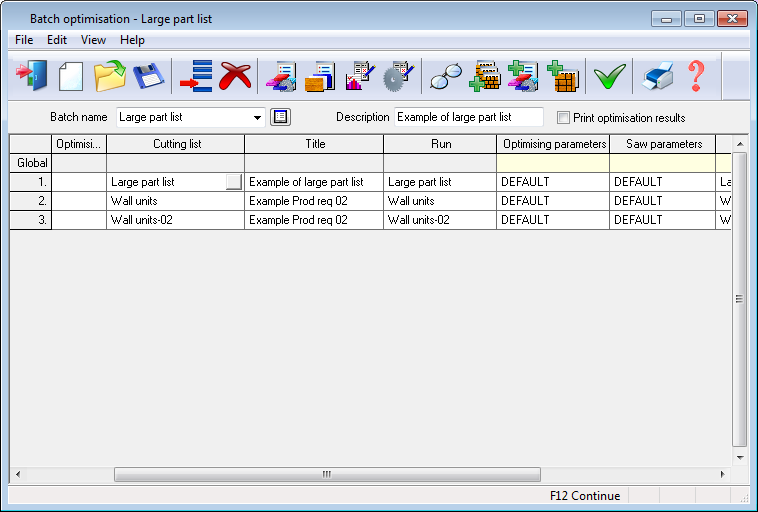Image resolution: width=758 pixels, height=512 pixels.
Task: Click the saw blade parameters icon
Action: (399, 76)
